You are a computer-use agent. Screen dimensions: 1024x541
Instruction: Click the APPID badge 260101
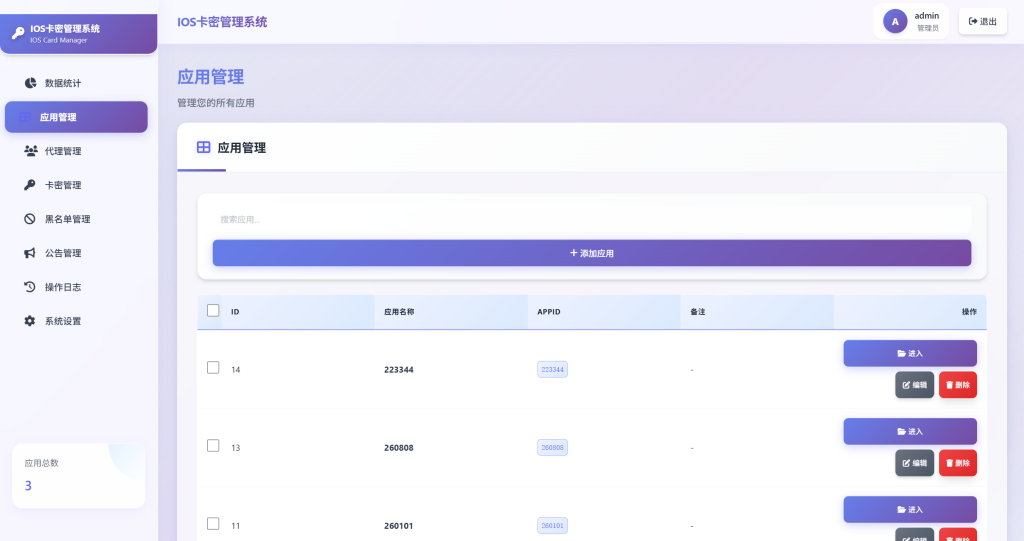[x=552, y=525]
